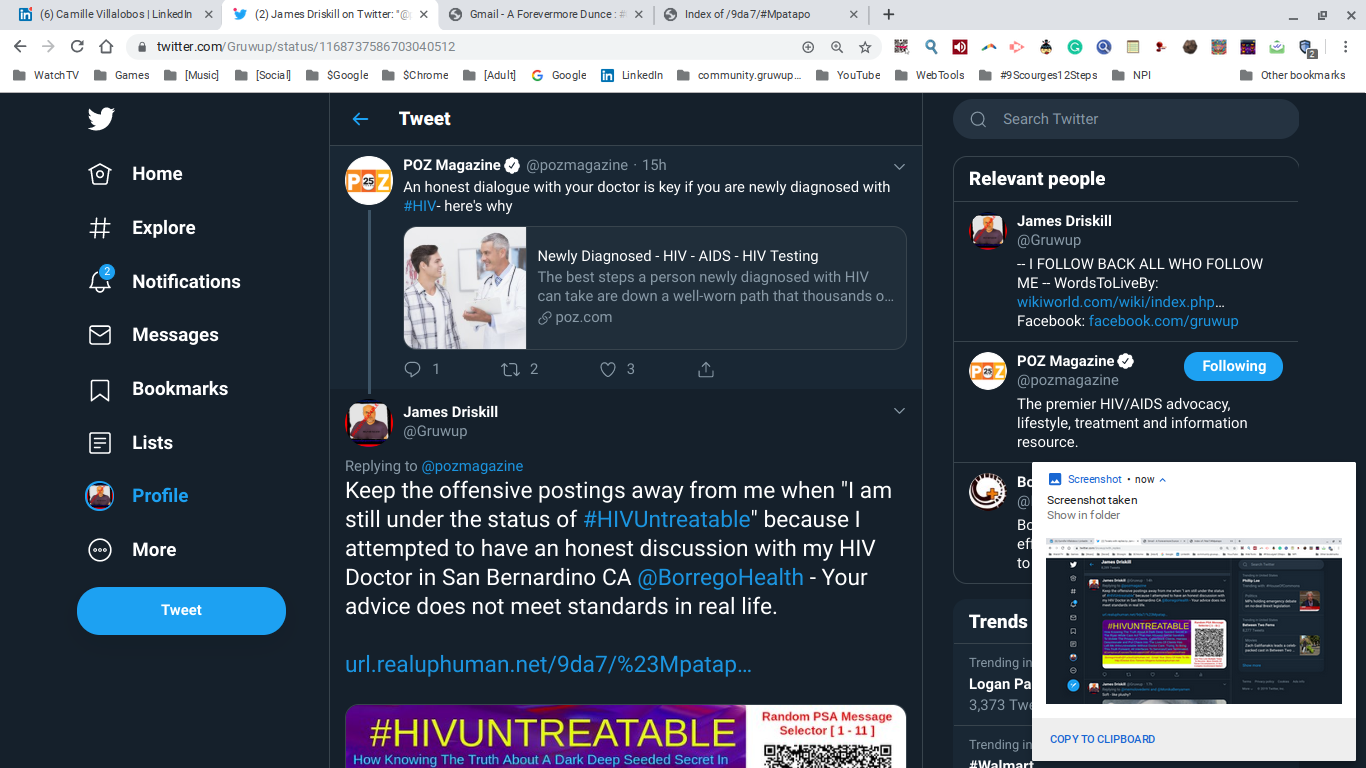
Task: Open Notifications with 2 unread
Action: pos(164,282)
